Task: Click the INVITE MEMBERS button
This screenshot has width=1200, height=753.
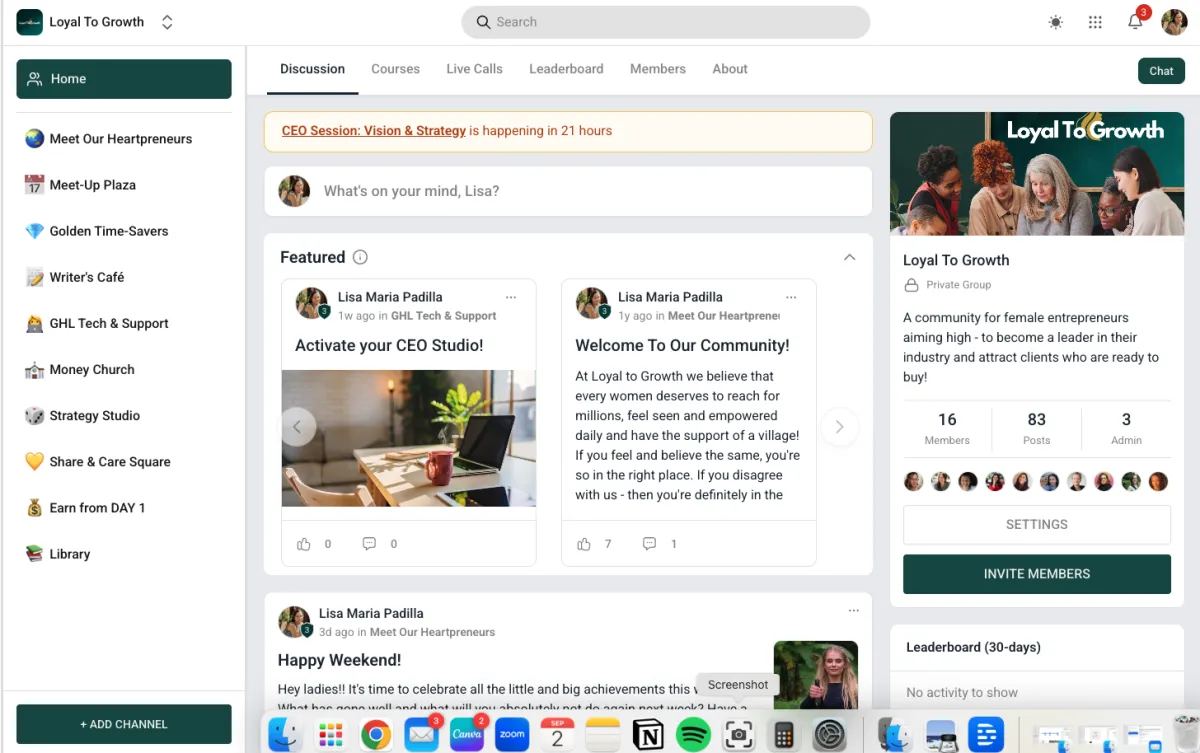Action: 1037,574
